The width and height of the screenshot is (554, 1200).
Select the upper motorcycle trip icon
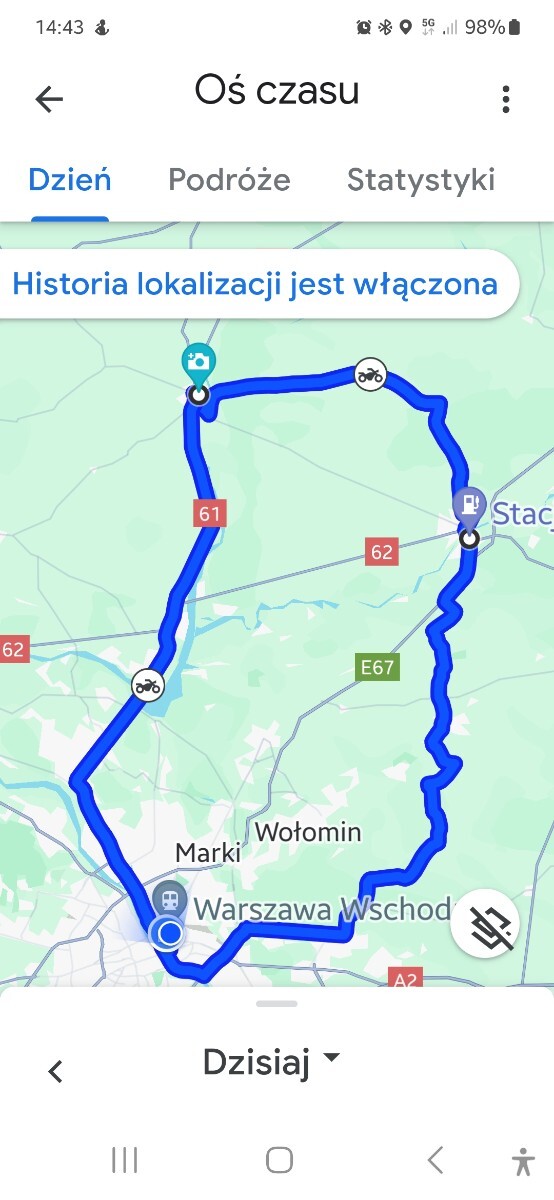click(x=371, y=375)
